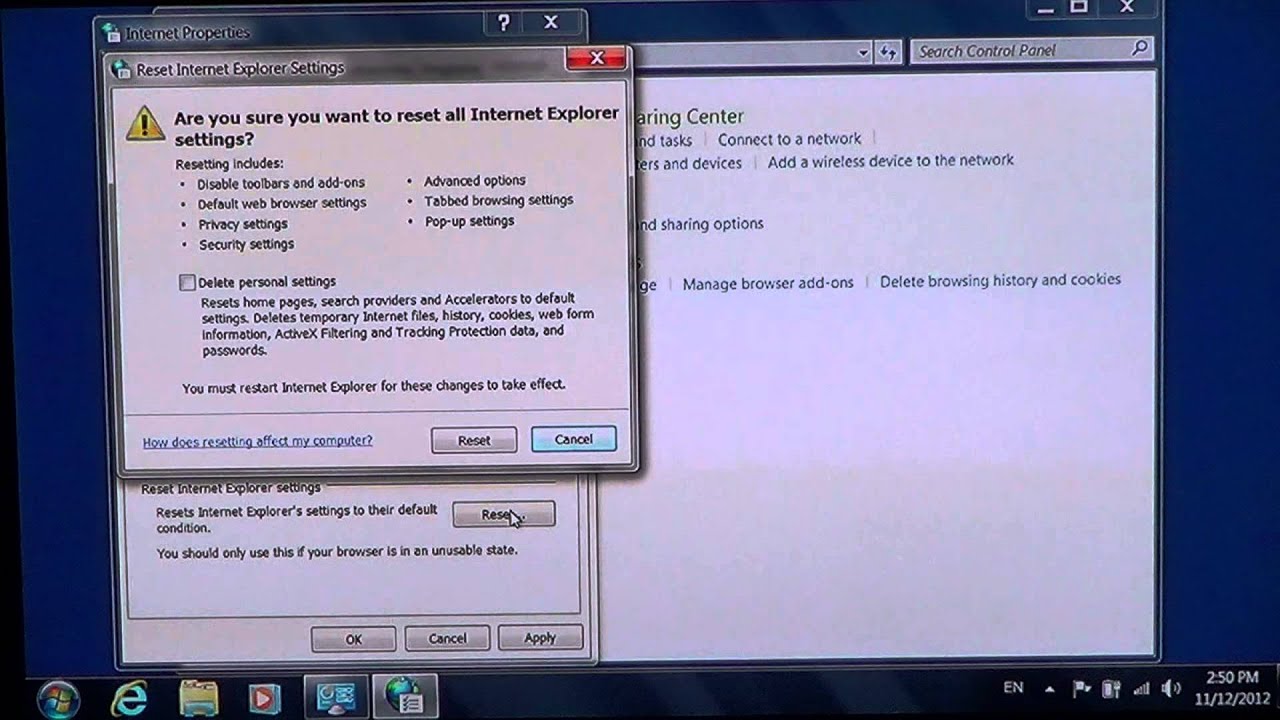This screenshot has width=1280, height=720.
Task: Open the Action Center flag icon
Action: pyautogui.click(x=1081, y=689)
